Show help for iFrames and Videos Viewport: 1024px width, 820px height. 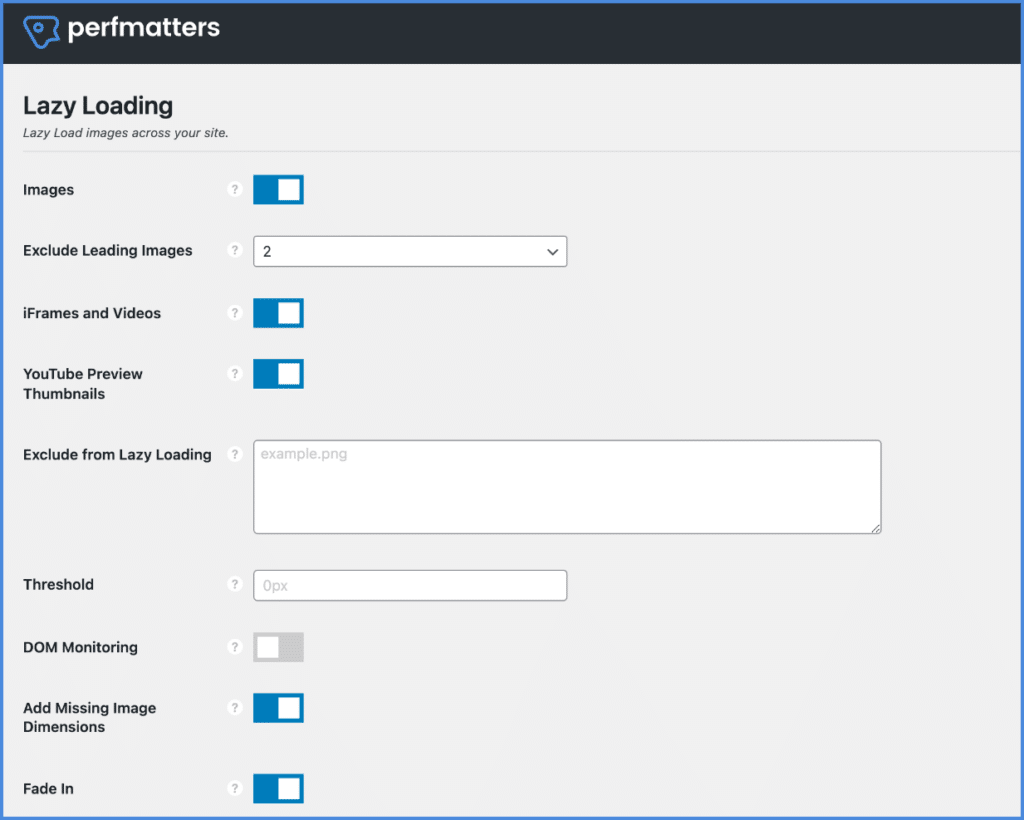[235, 313]
